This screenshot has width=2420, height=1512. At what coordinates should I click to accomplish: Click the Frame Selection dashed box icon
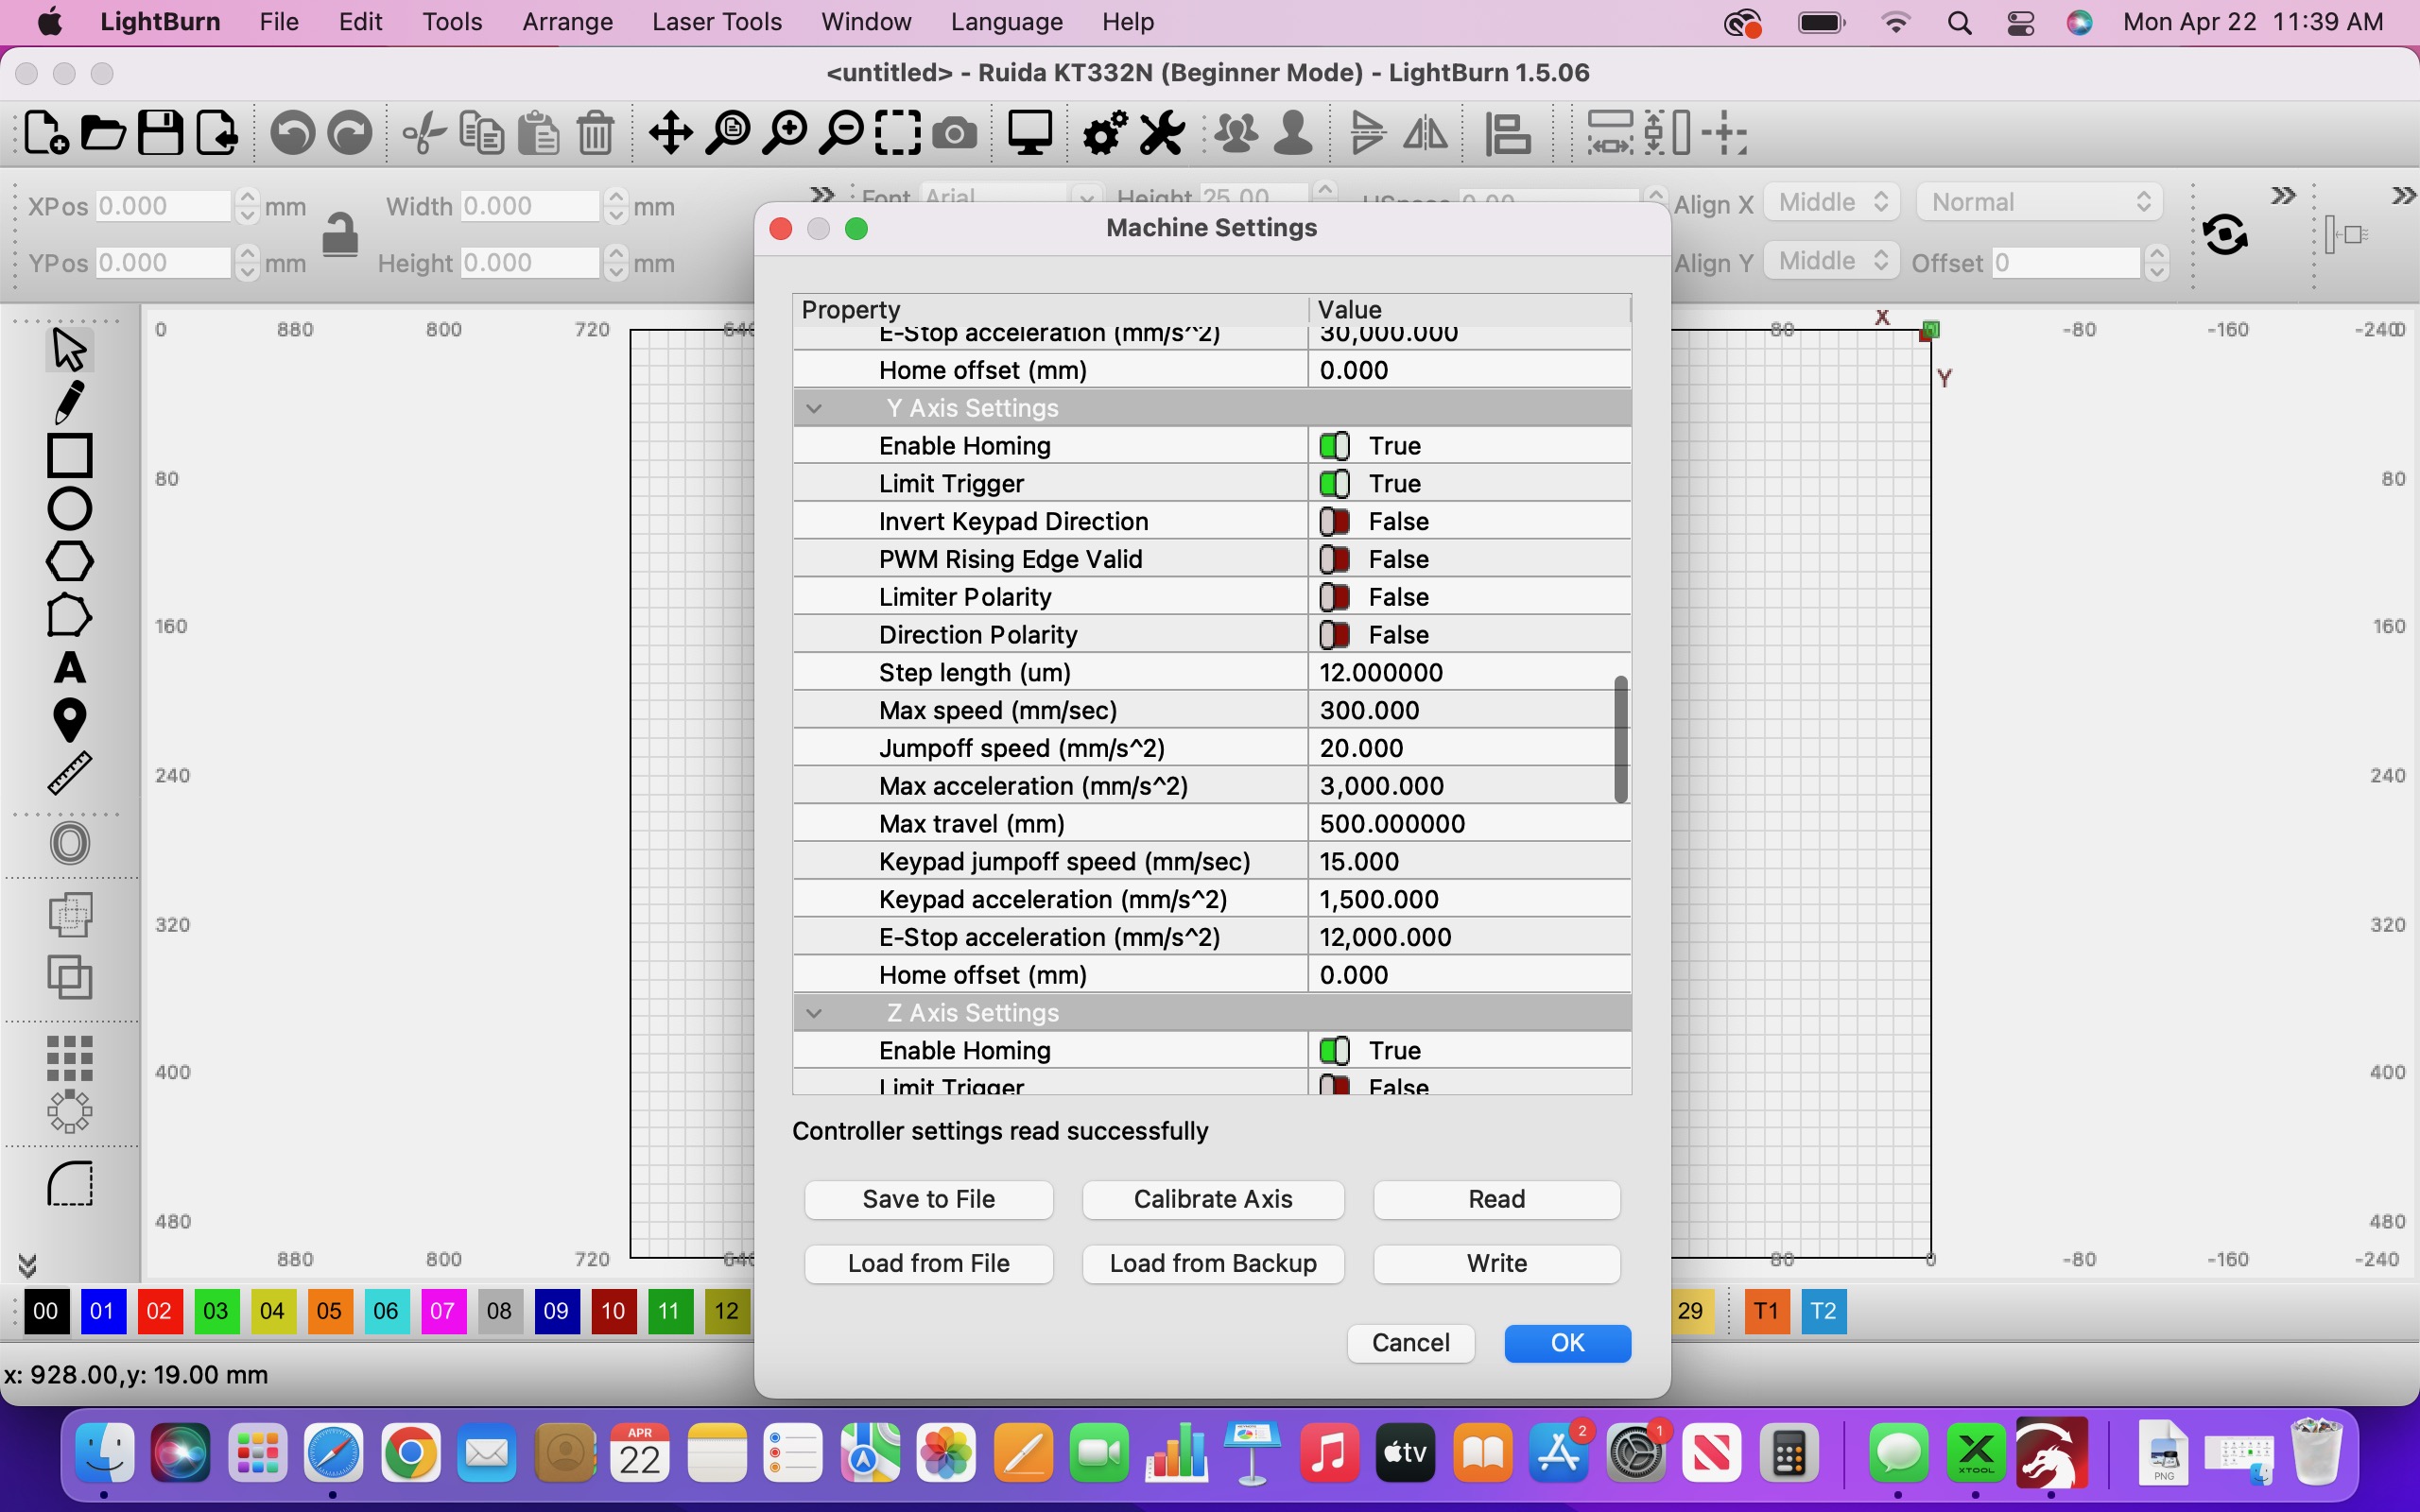point(898,133)
